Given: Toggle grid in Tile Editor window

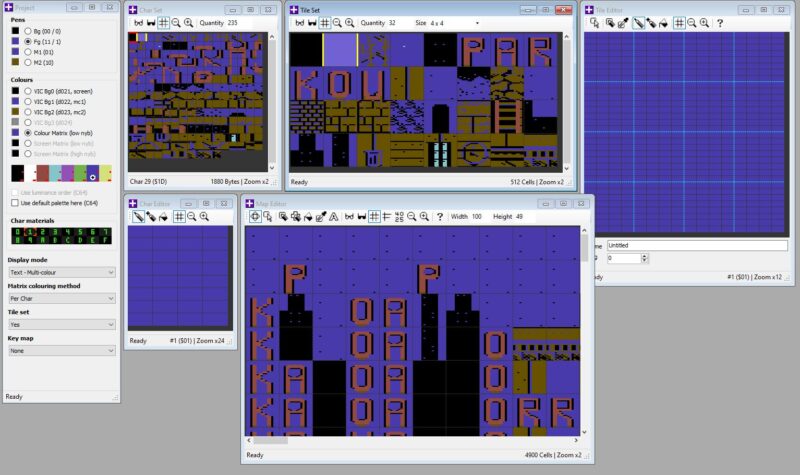Looking at the screenshot, I should click(679, 23).
